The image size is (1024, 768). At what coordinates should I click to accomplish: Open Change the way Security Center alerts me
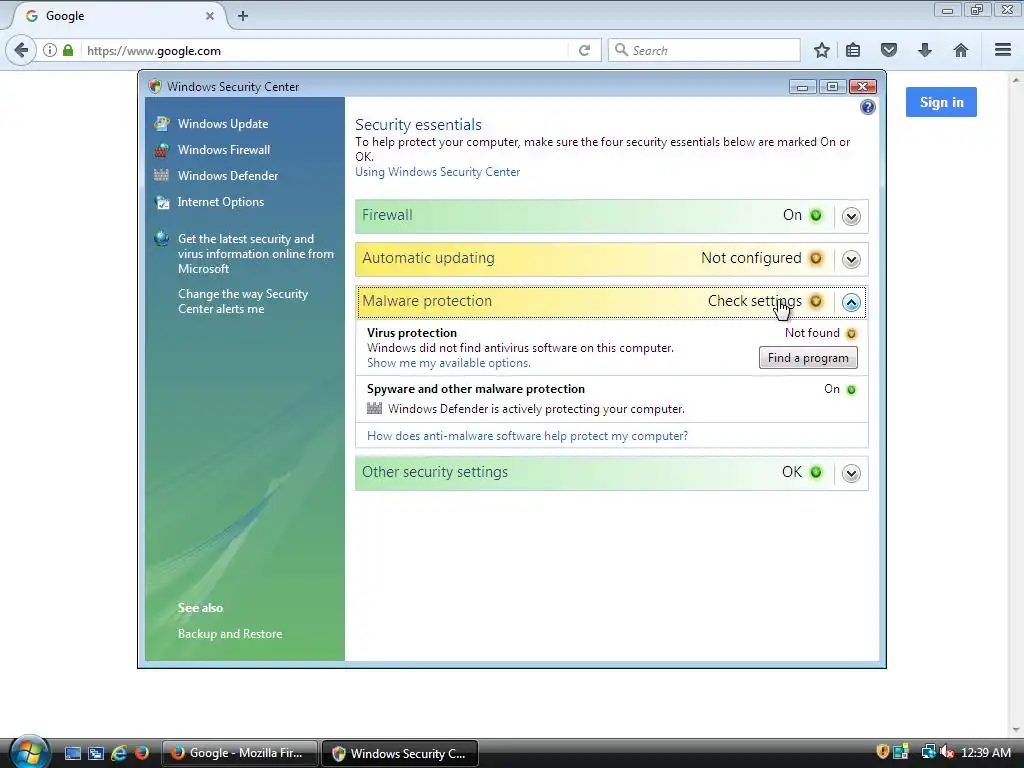tap(242, 301)
